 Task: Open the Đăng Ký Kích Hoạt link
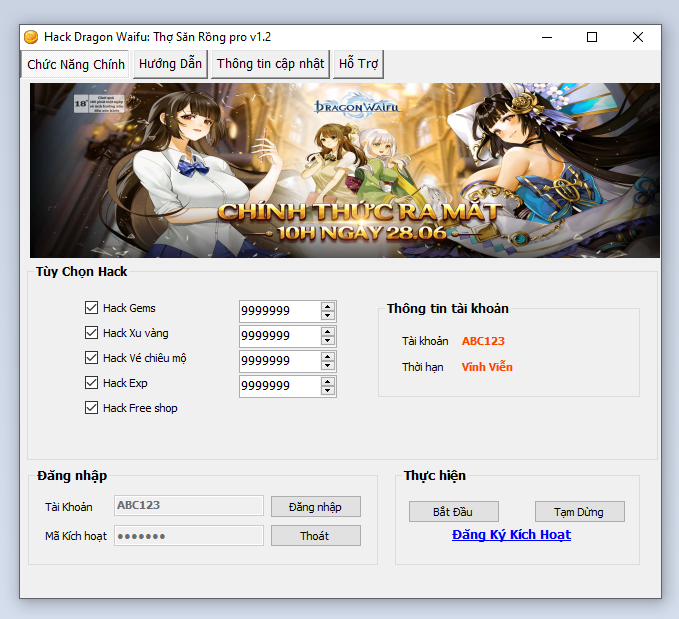(511, 535)
